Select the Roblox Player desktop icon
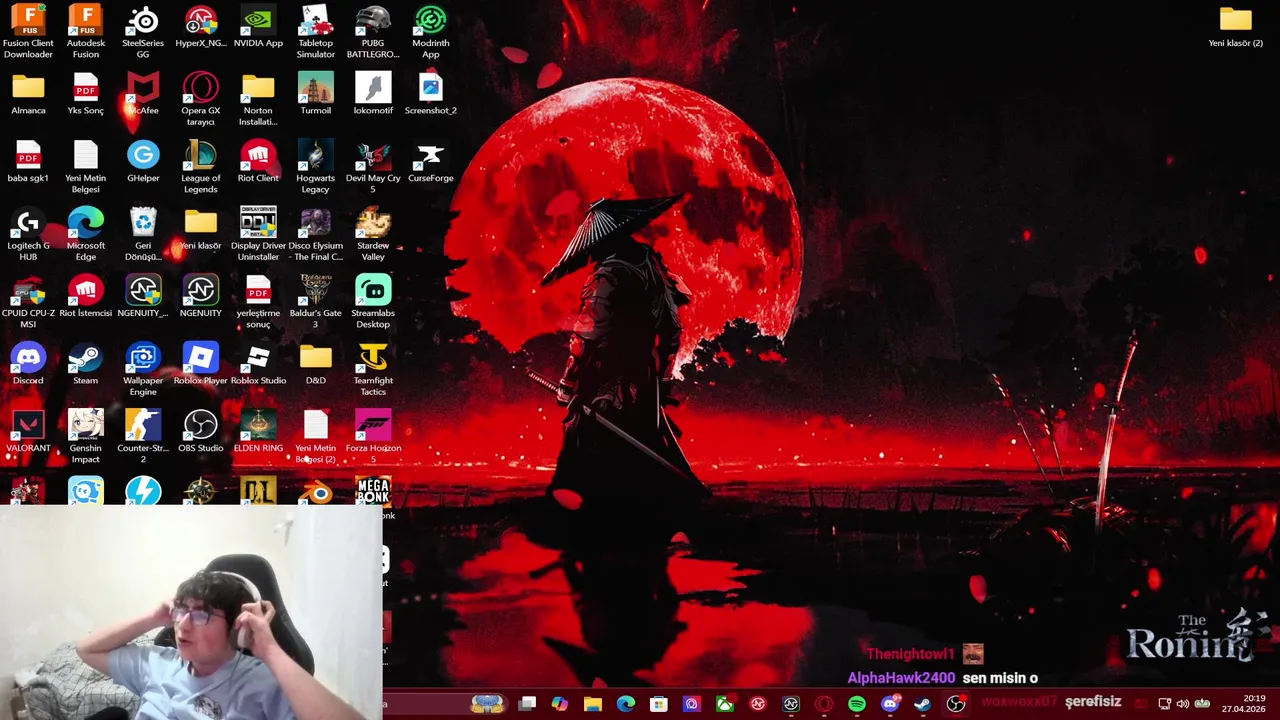 [x=201, y=364]
